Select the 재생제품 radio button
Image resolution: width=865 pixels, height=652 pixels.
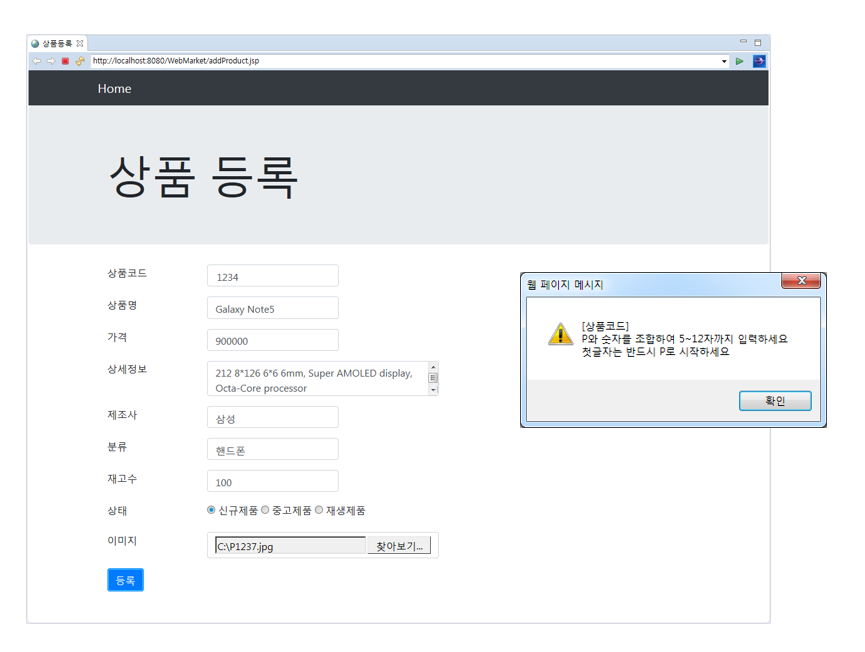(319, 510)
